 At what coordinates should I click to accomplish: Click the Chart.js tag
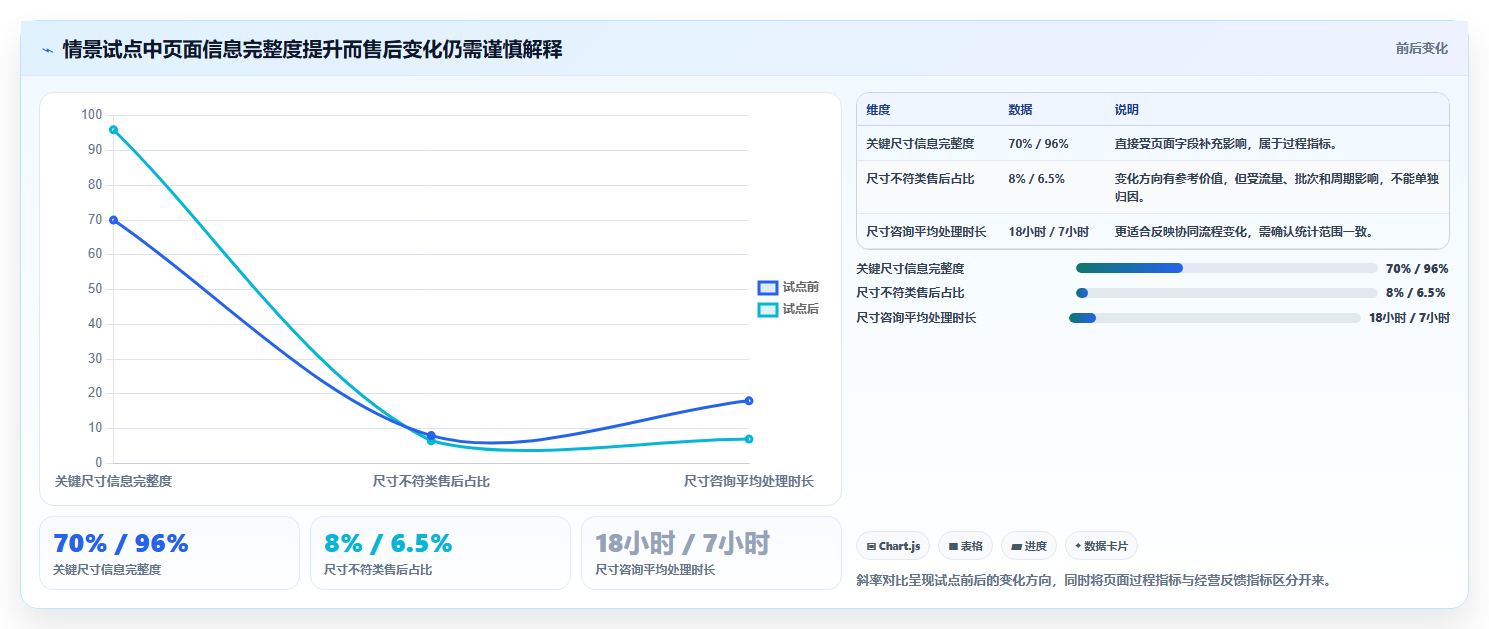click(x=893, y=546)
